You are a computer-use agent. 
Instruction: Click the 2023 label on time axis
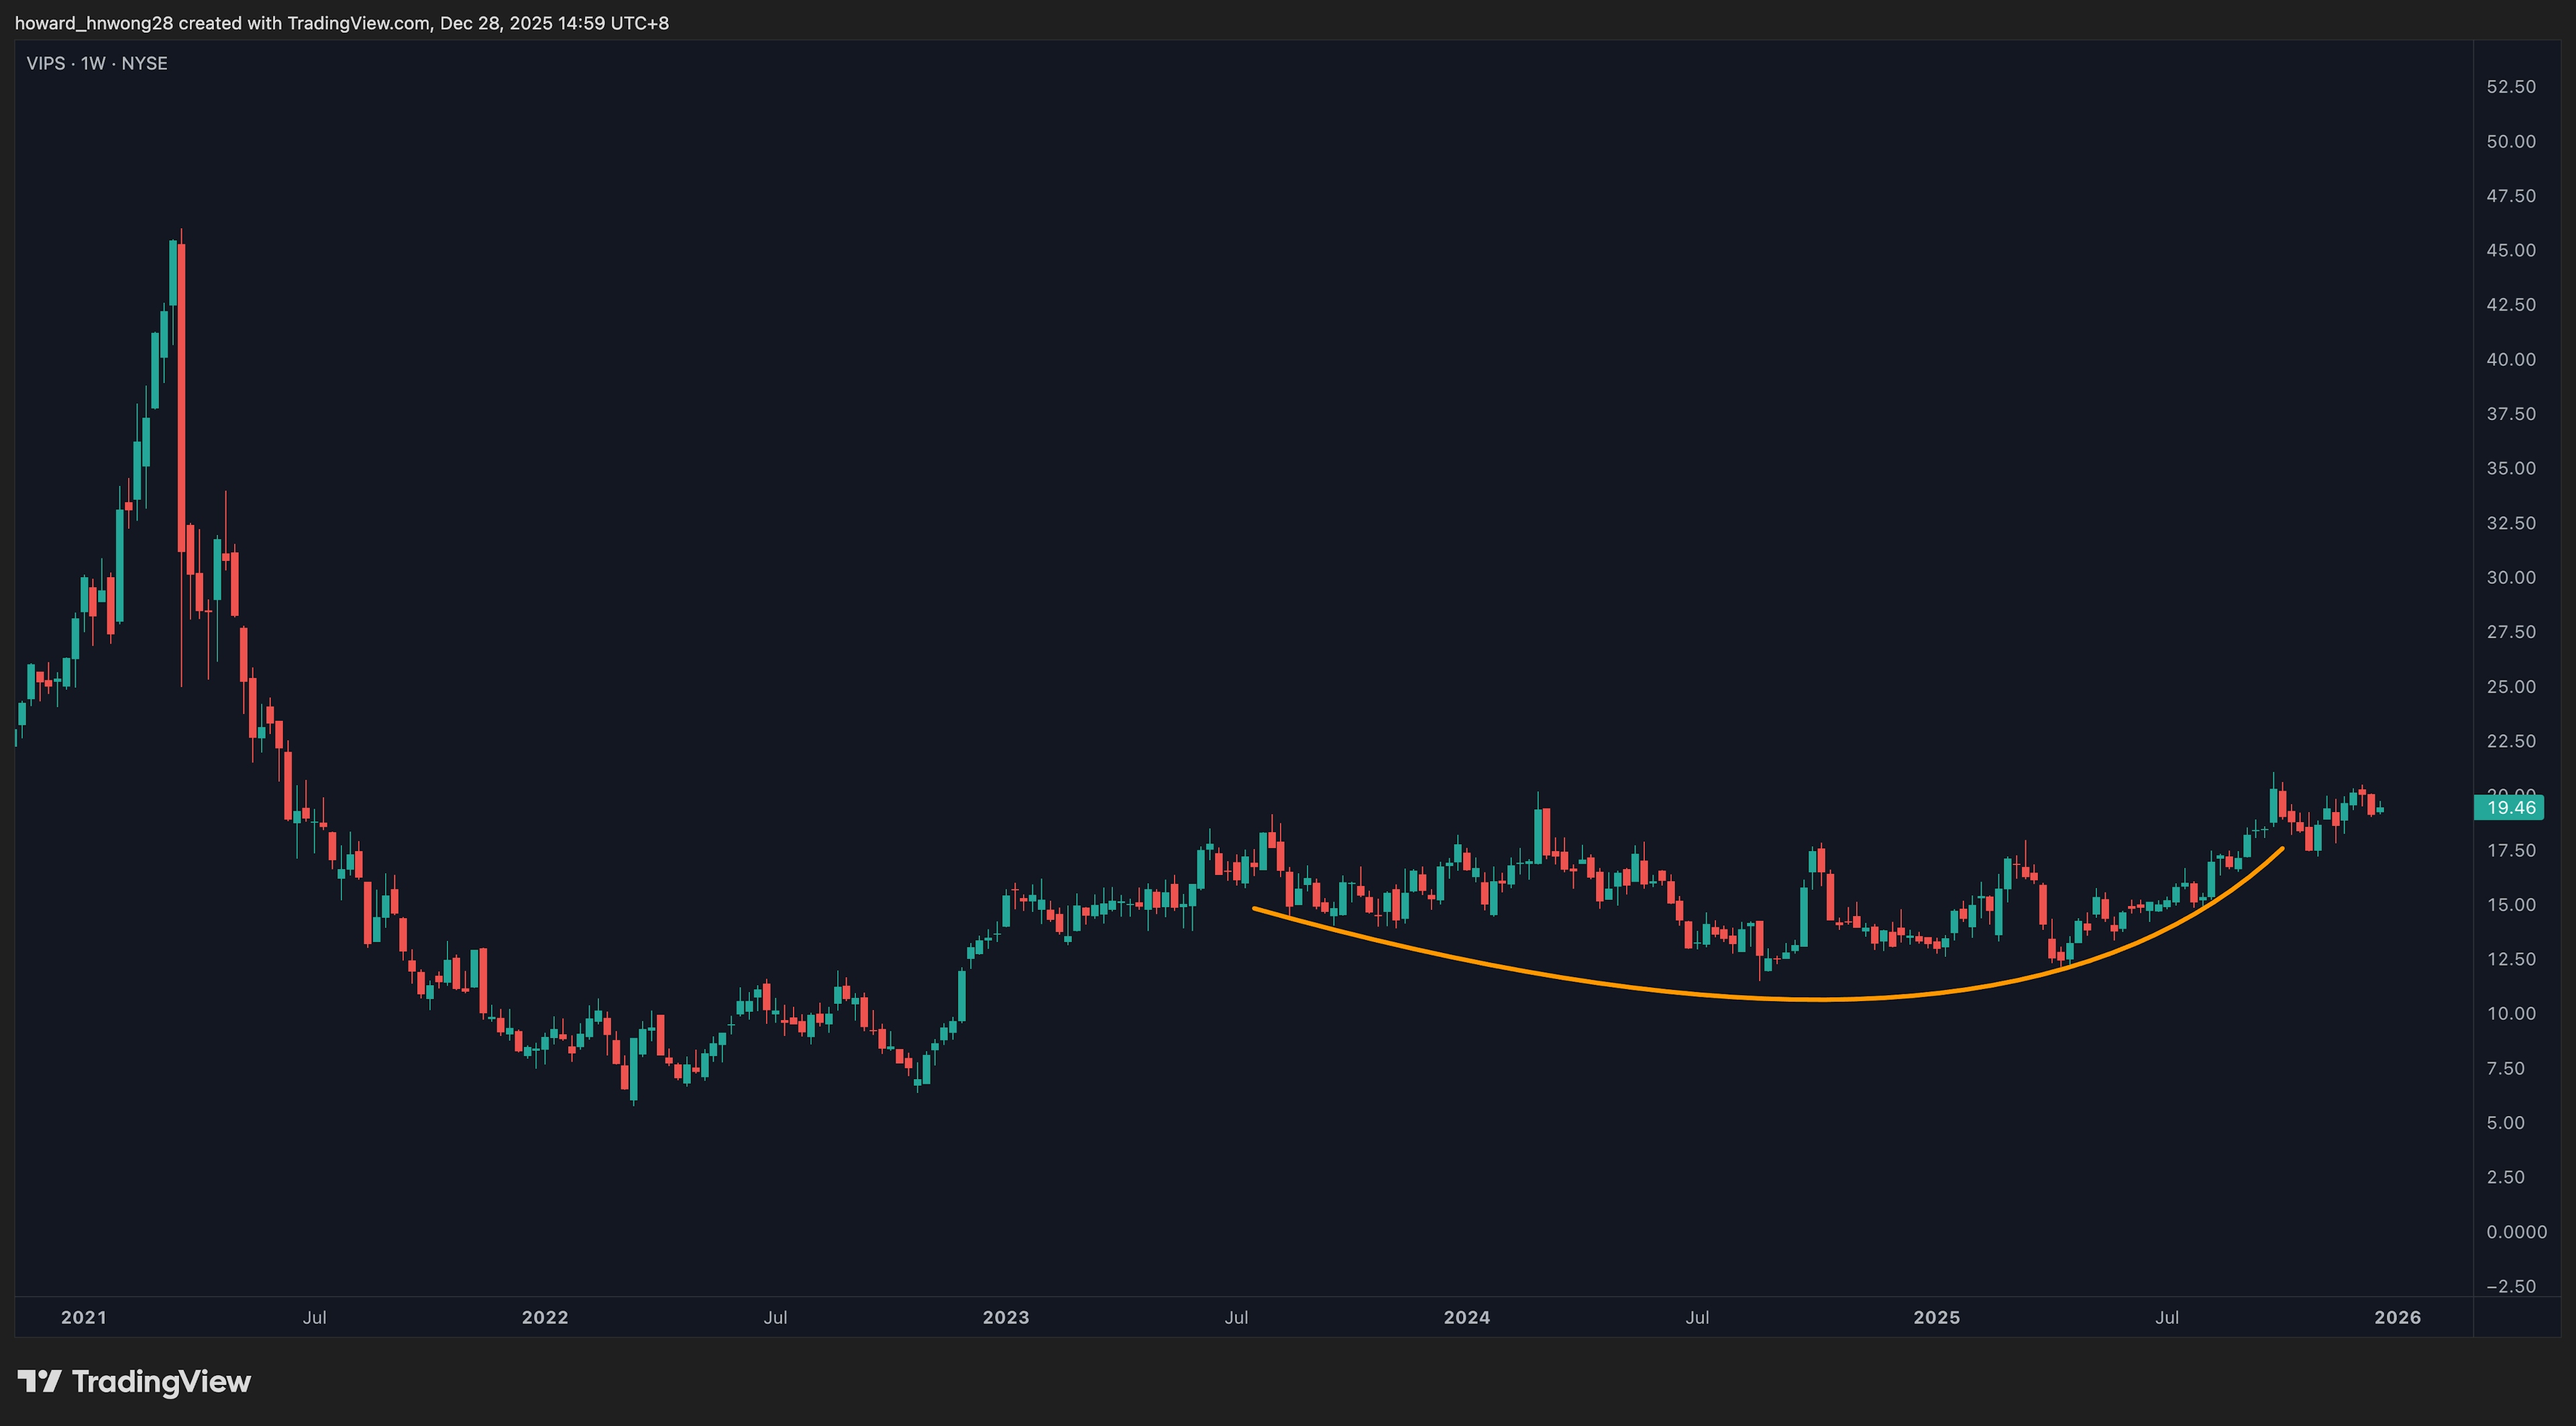click(x=1006, y=1317)
